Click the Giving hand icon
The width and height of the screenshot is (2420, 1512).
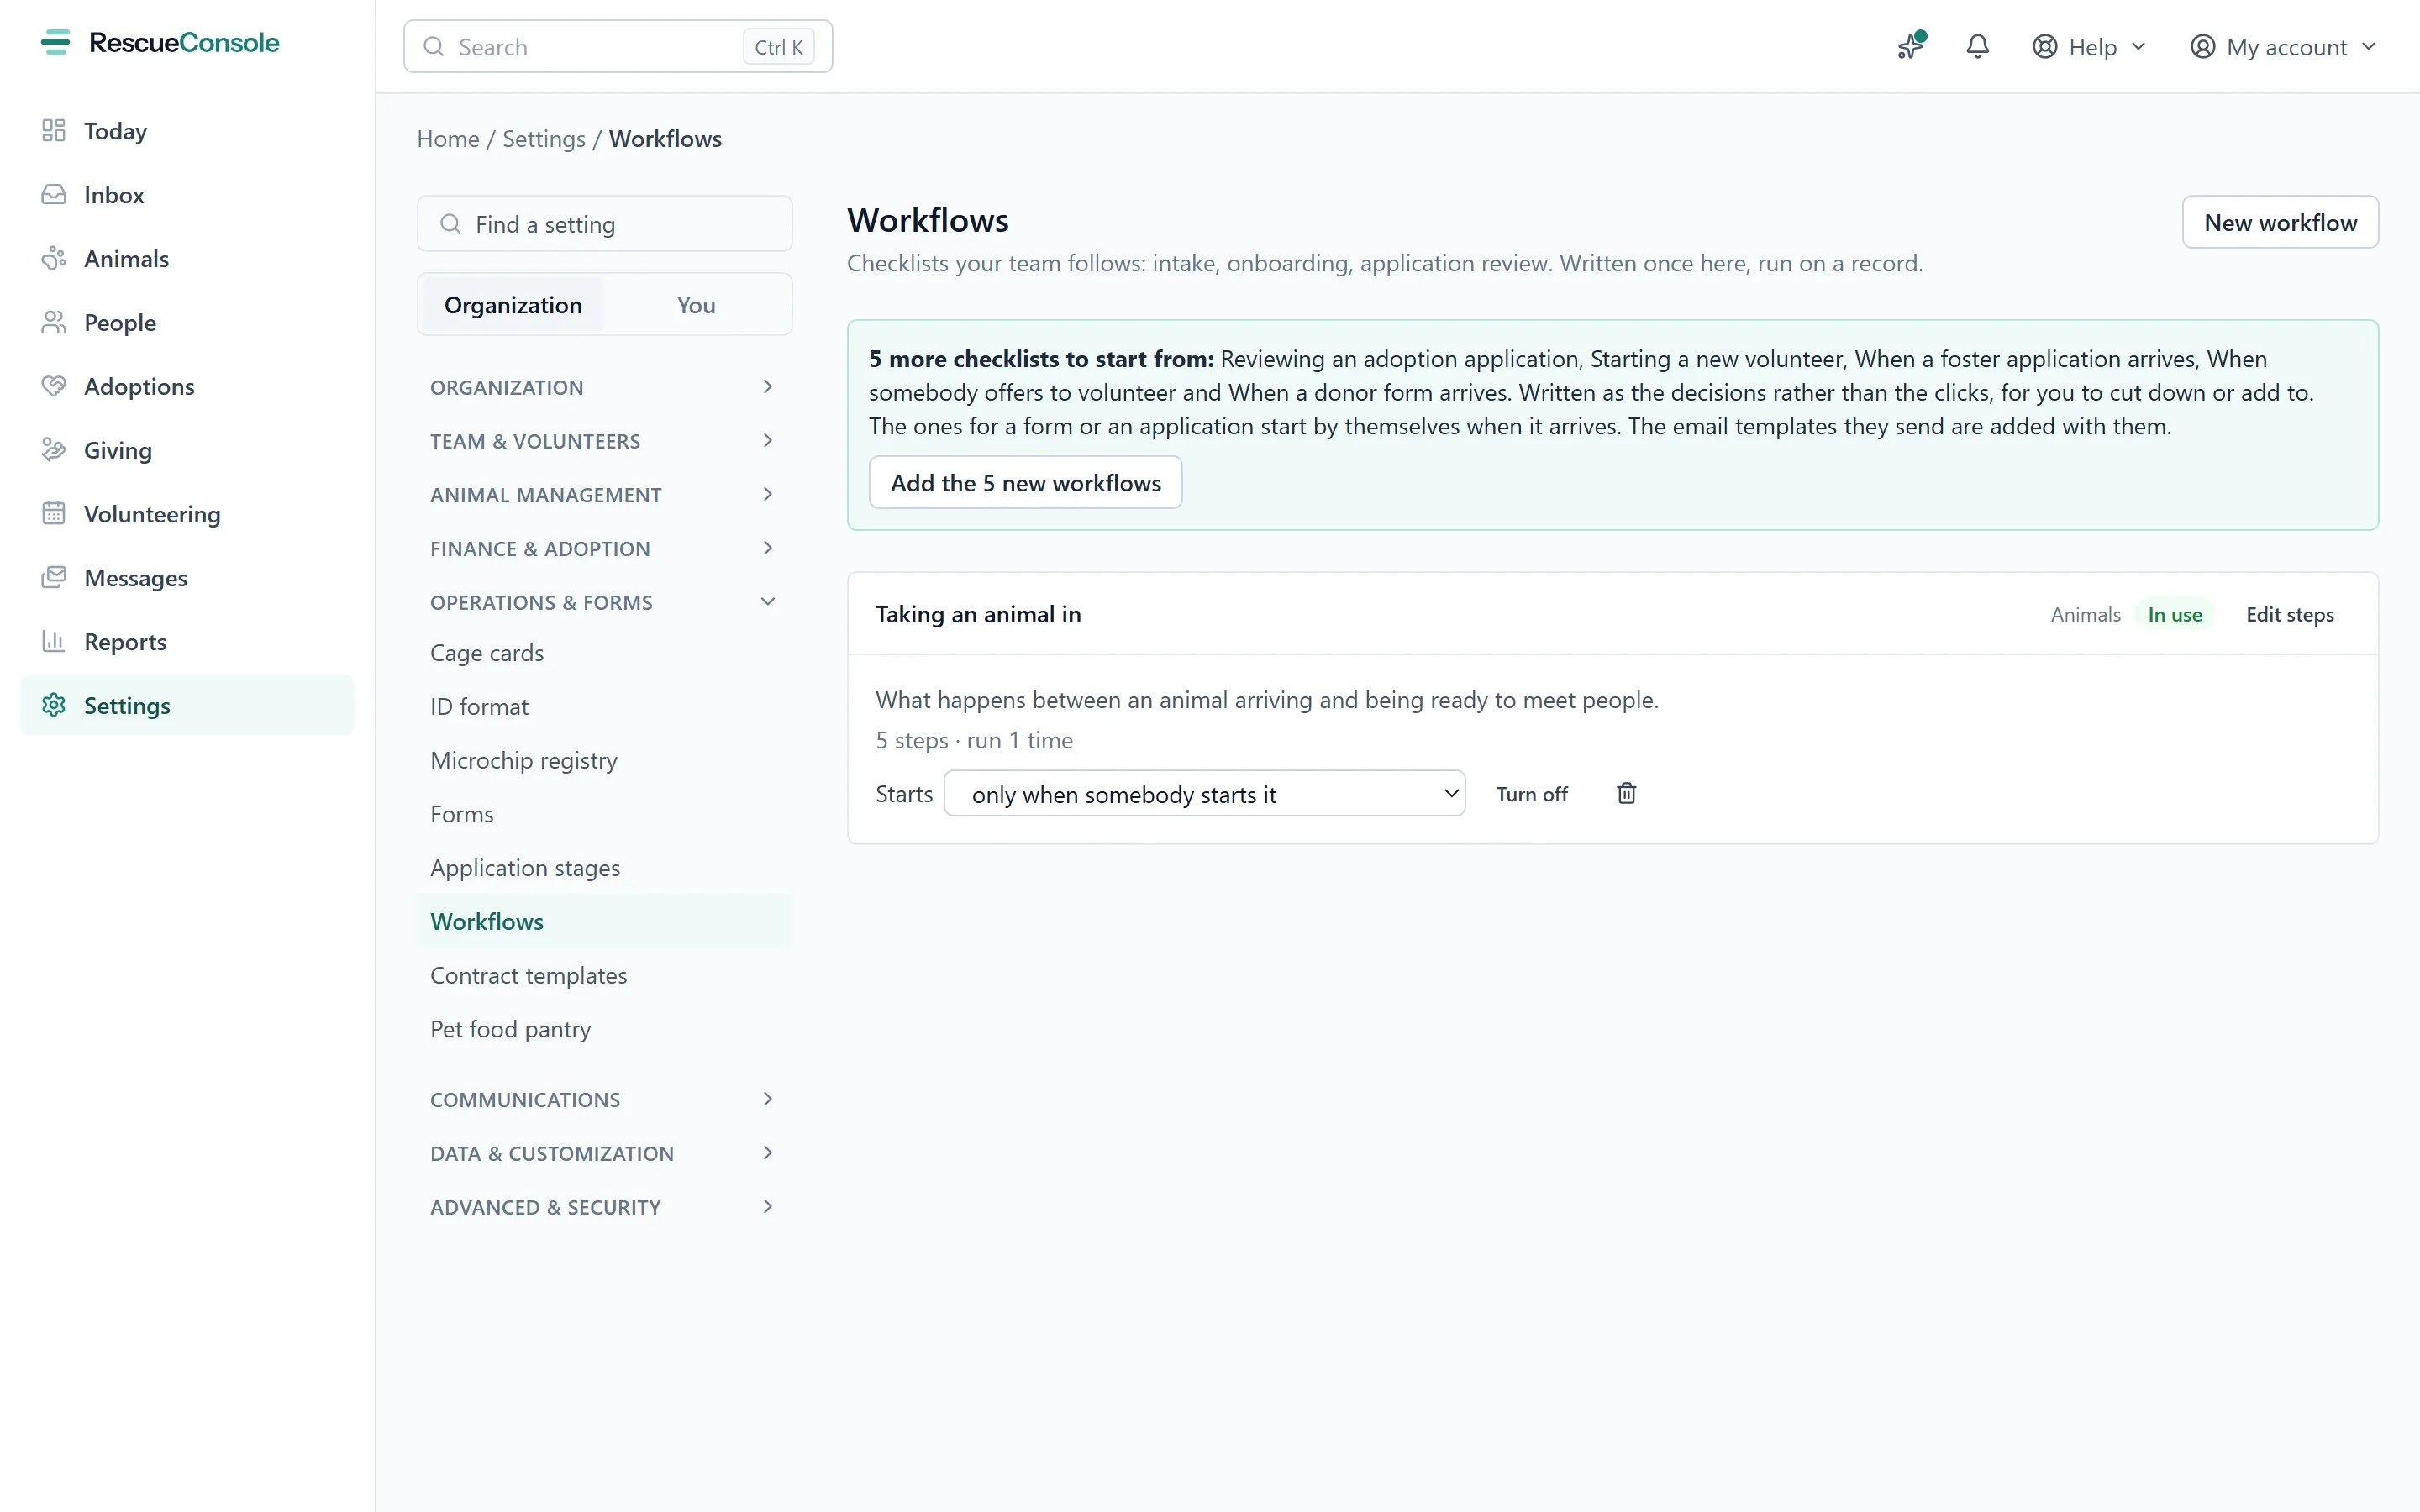click(x=54, y=450)
